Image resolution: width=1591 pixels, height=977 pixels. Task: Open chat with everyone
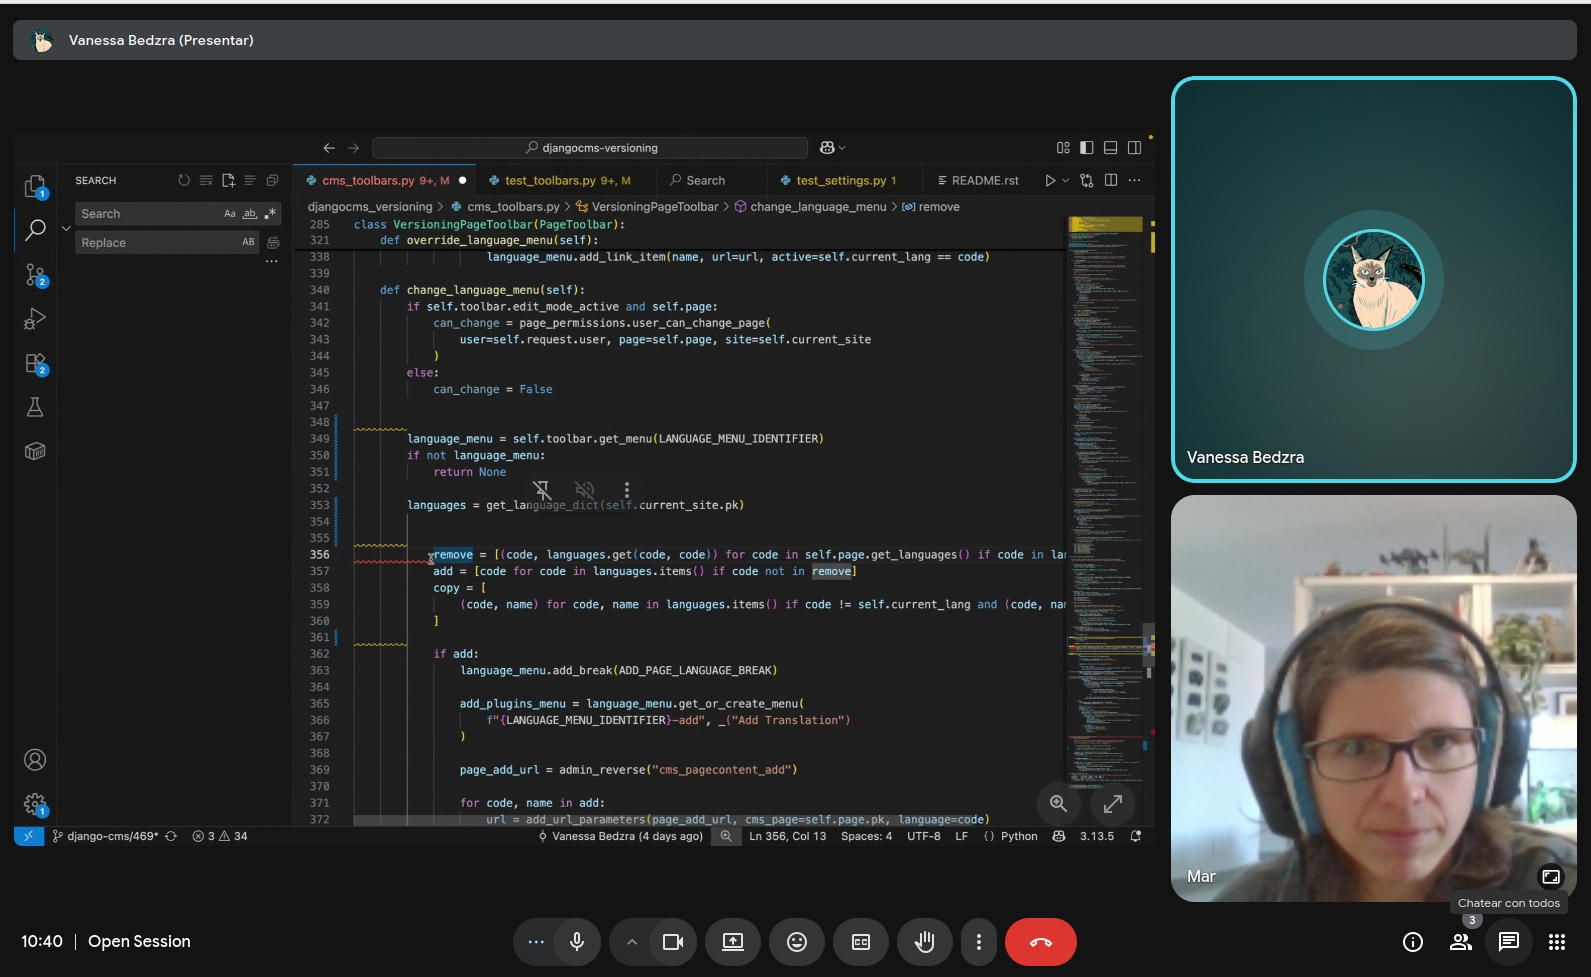pos(1509,942)
